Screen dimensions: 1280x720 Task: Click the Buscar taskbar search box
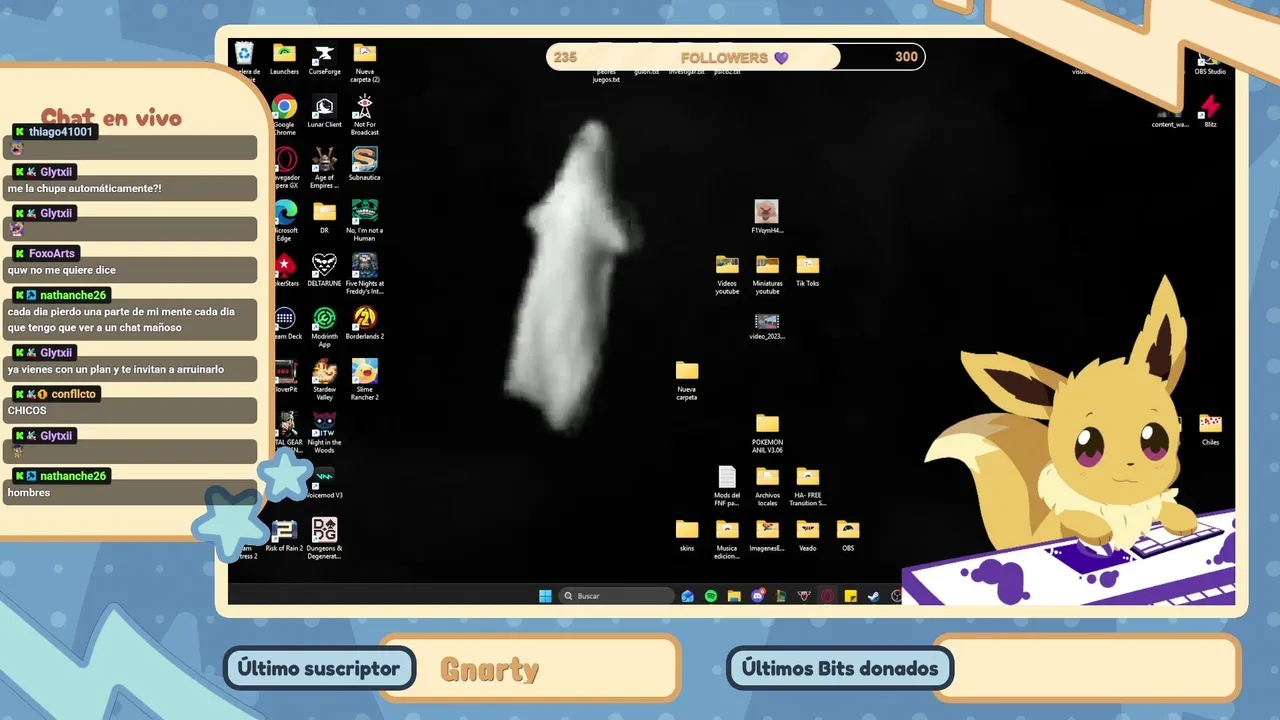click(x=617, y=596)
